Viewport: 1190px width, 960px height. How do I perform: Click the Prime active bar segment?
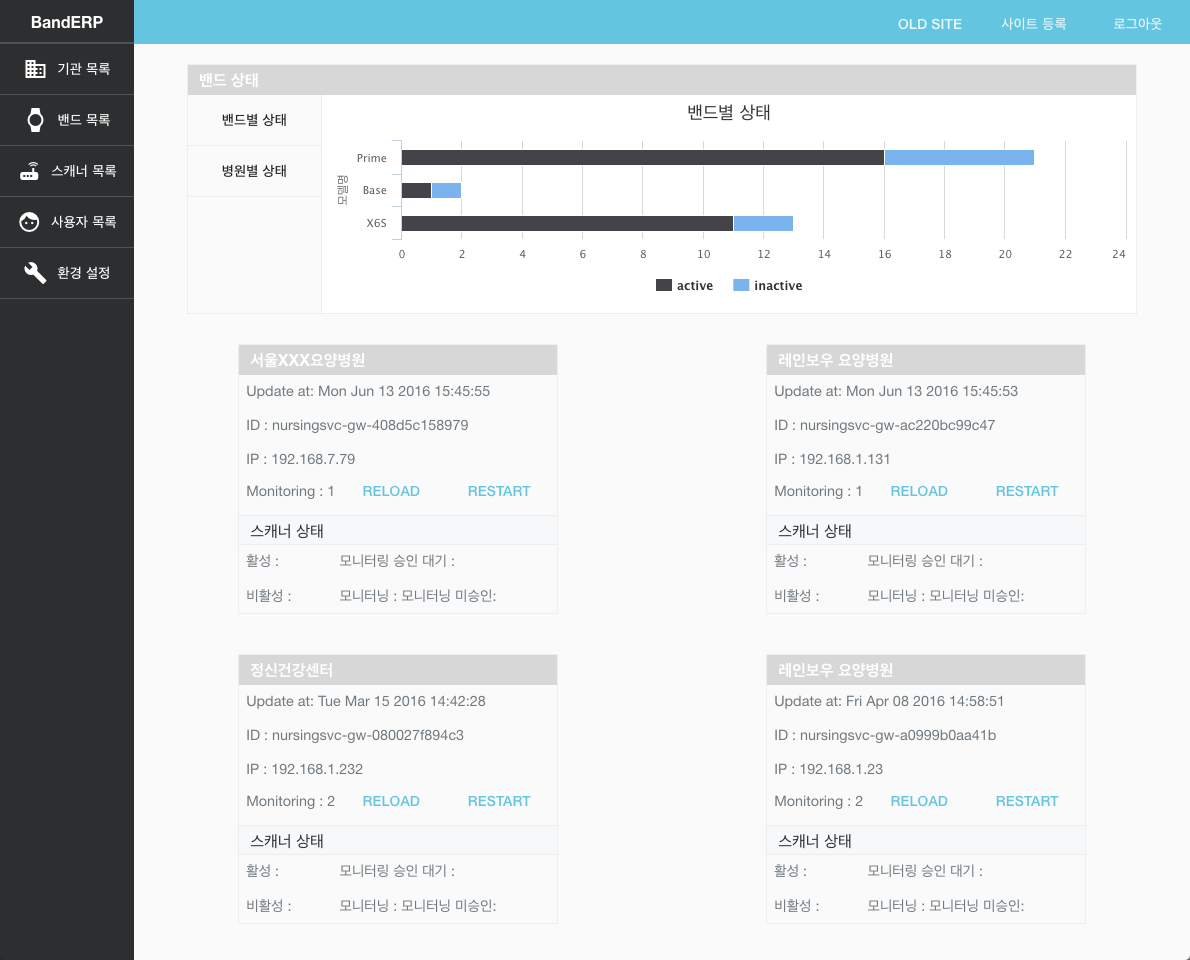click(x=643, y=158)
